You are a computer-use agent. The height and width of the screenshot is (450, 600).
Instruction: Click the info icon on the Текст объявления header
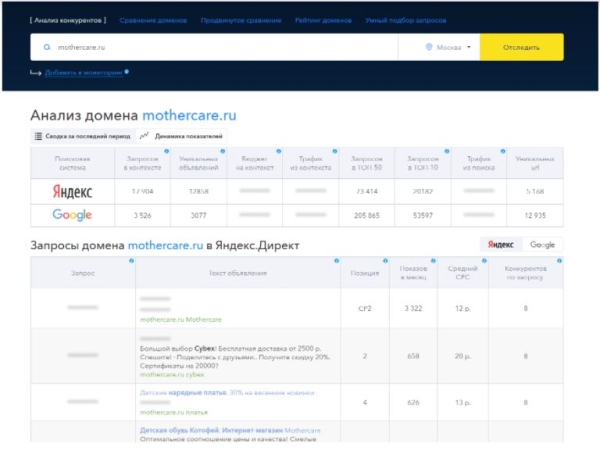336,261
